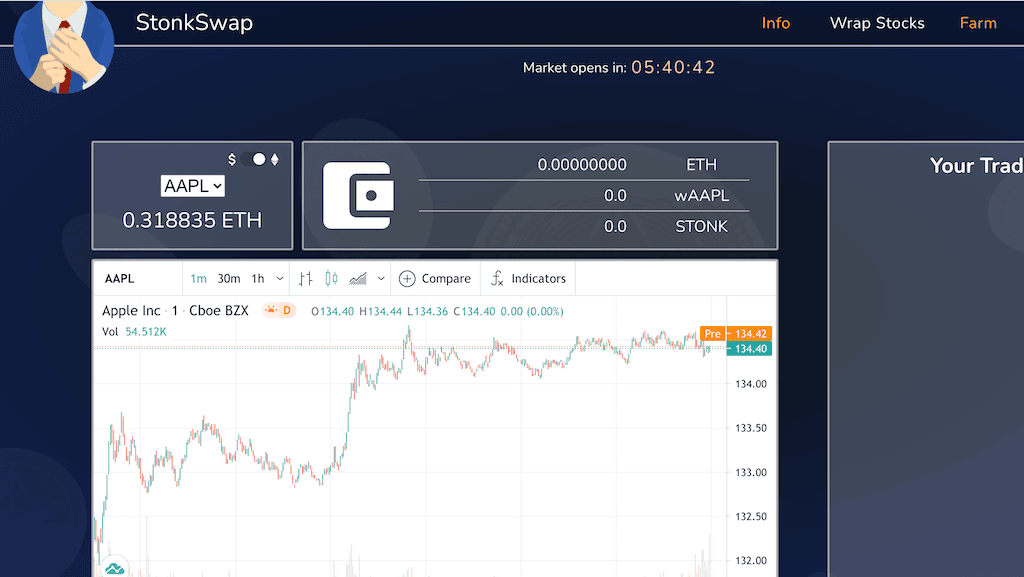Open the AAPL stock selector dropdown
The height and width of the screenshot is (577, 1024).
pos(193,186)
